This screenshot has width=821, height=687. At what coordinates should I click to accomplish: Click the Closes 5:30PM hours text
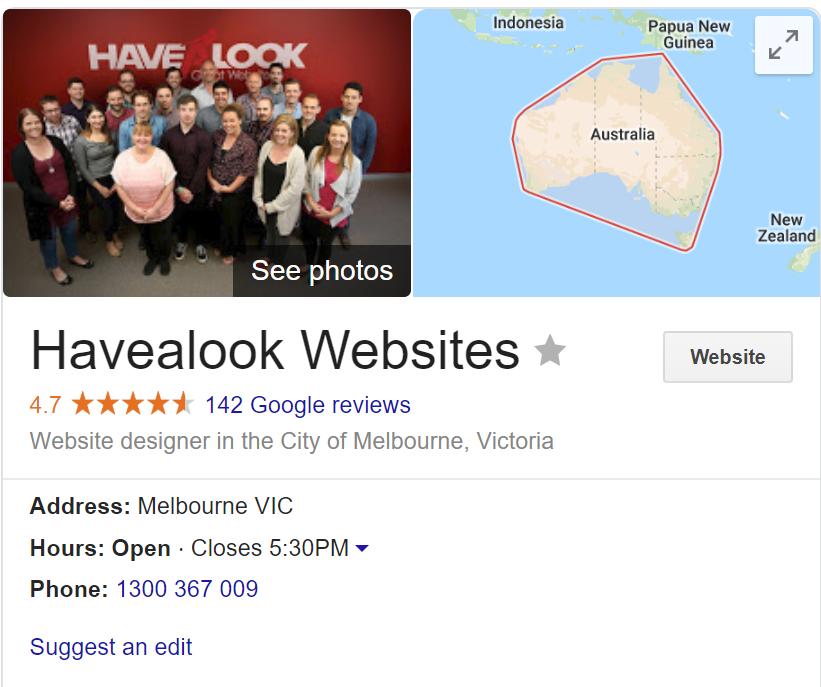click(x=270, y=548)
